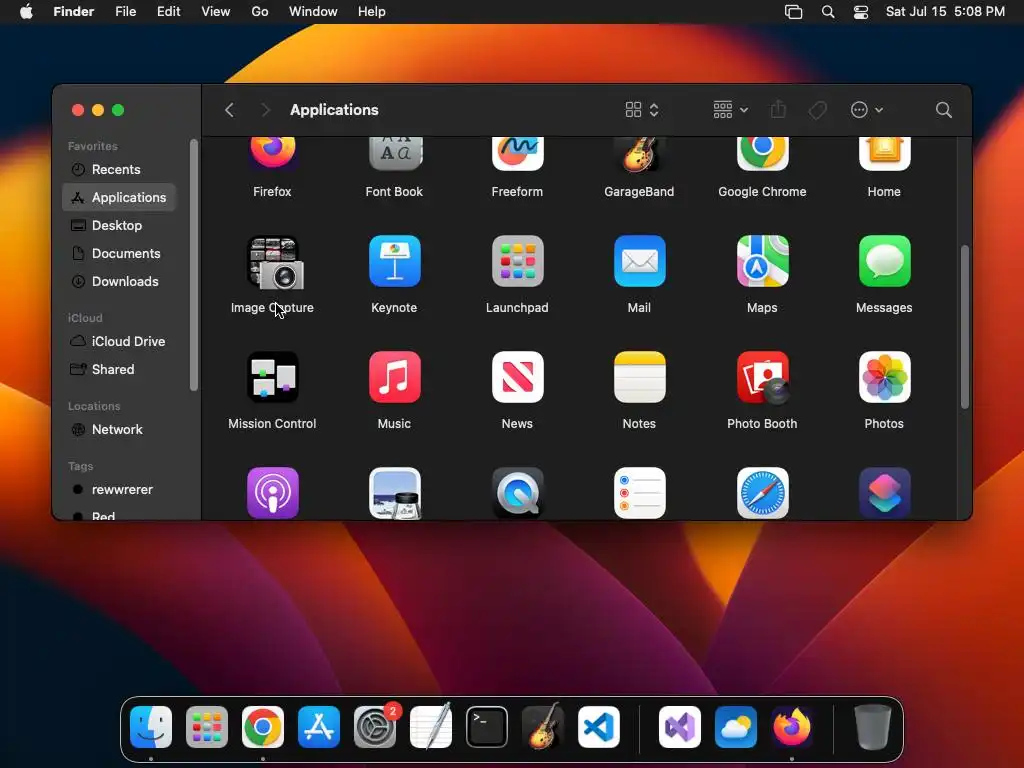The height and width of the screenshot is (768, 1024).
Task: Open Recents in the sidebar
Action: click(120, 169)
